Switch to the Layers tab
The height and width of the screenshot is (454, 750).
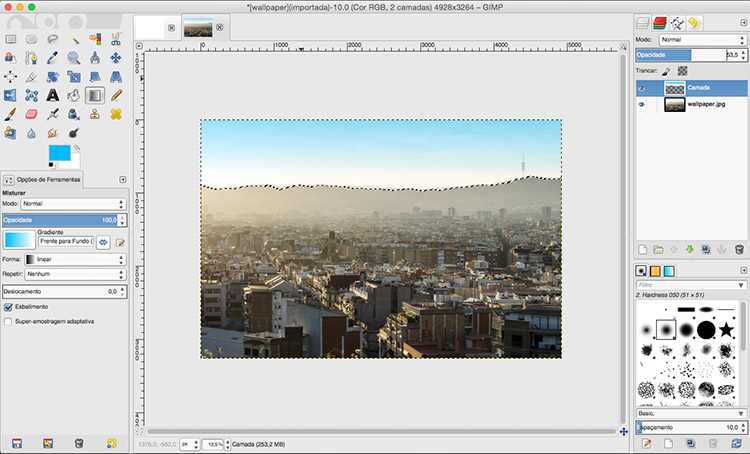[x=642, y=22]
